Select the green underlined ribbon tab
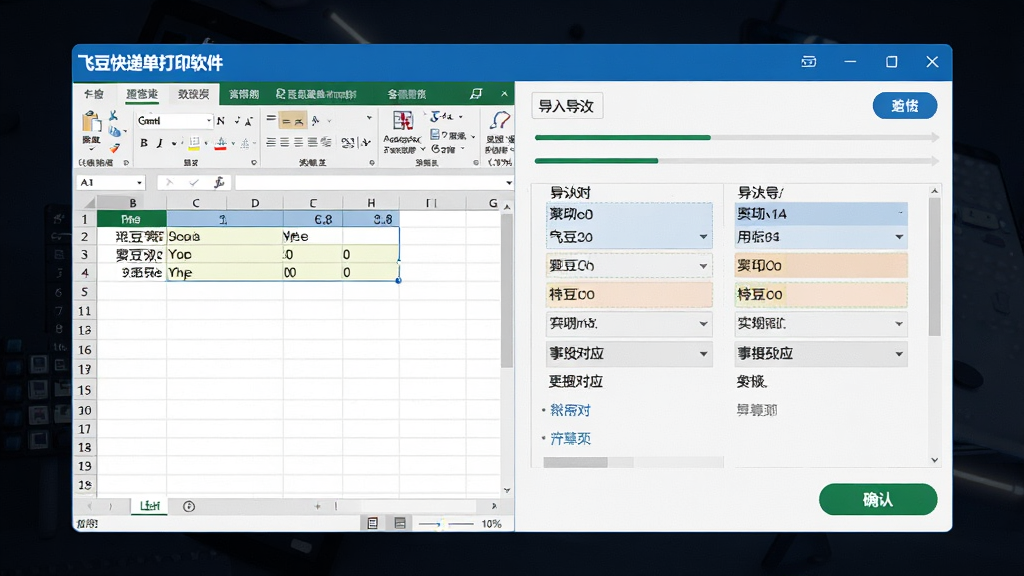 pos(142,95)
